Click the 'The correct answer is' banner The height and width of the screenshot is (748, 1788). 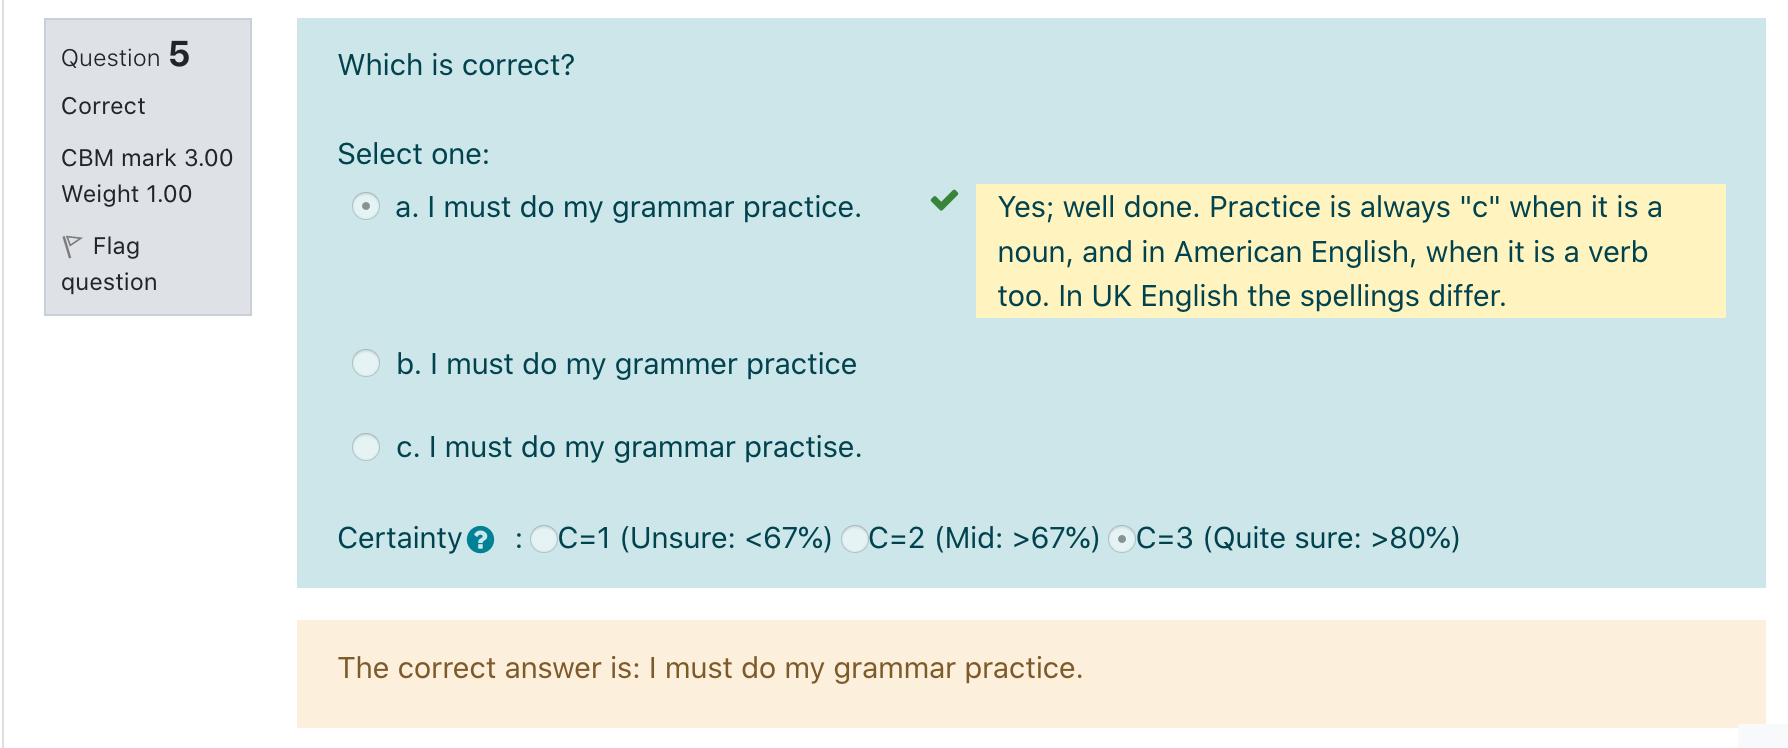point(1031,674)
